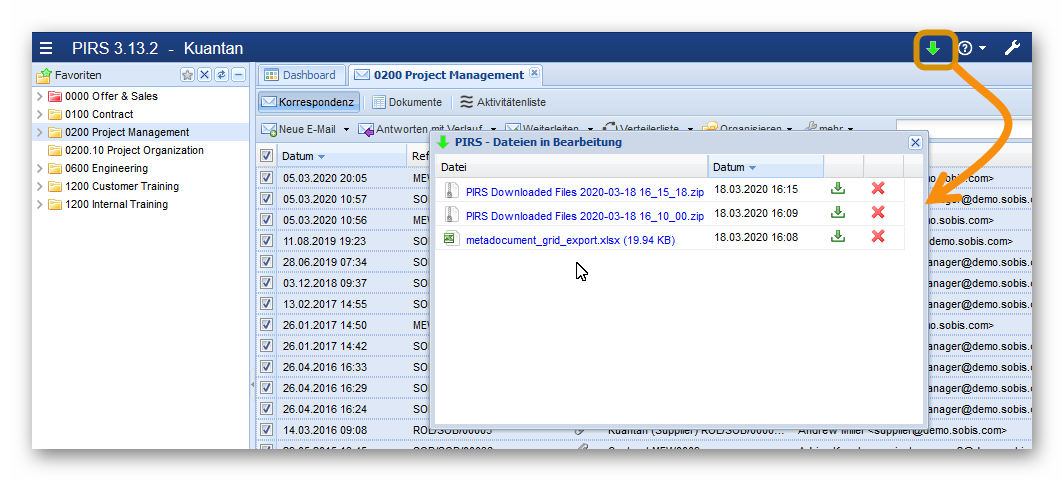This screenshot has width=1064, height=481.
Task: Click the Favoriten star folder icon
Action: pos(43,75)
